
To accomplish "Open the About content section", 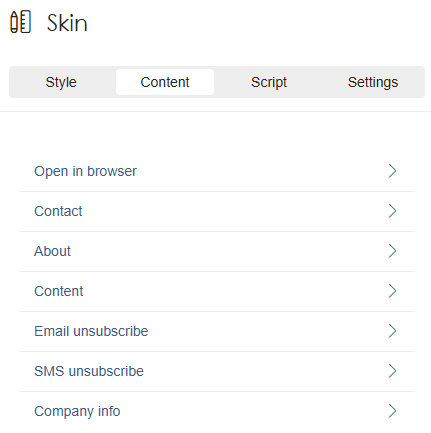I will pyautogui.click(x=217, y=251).
